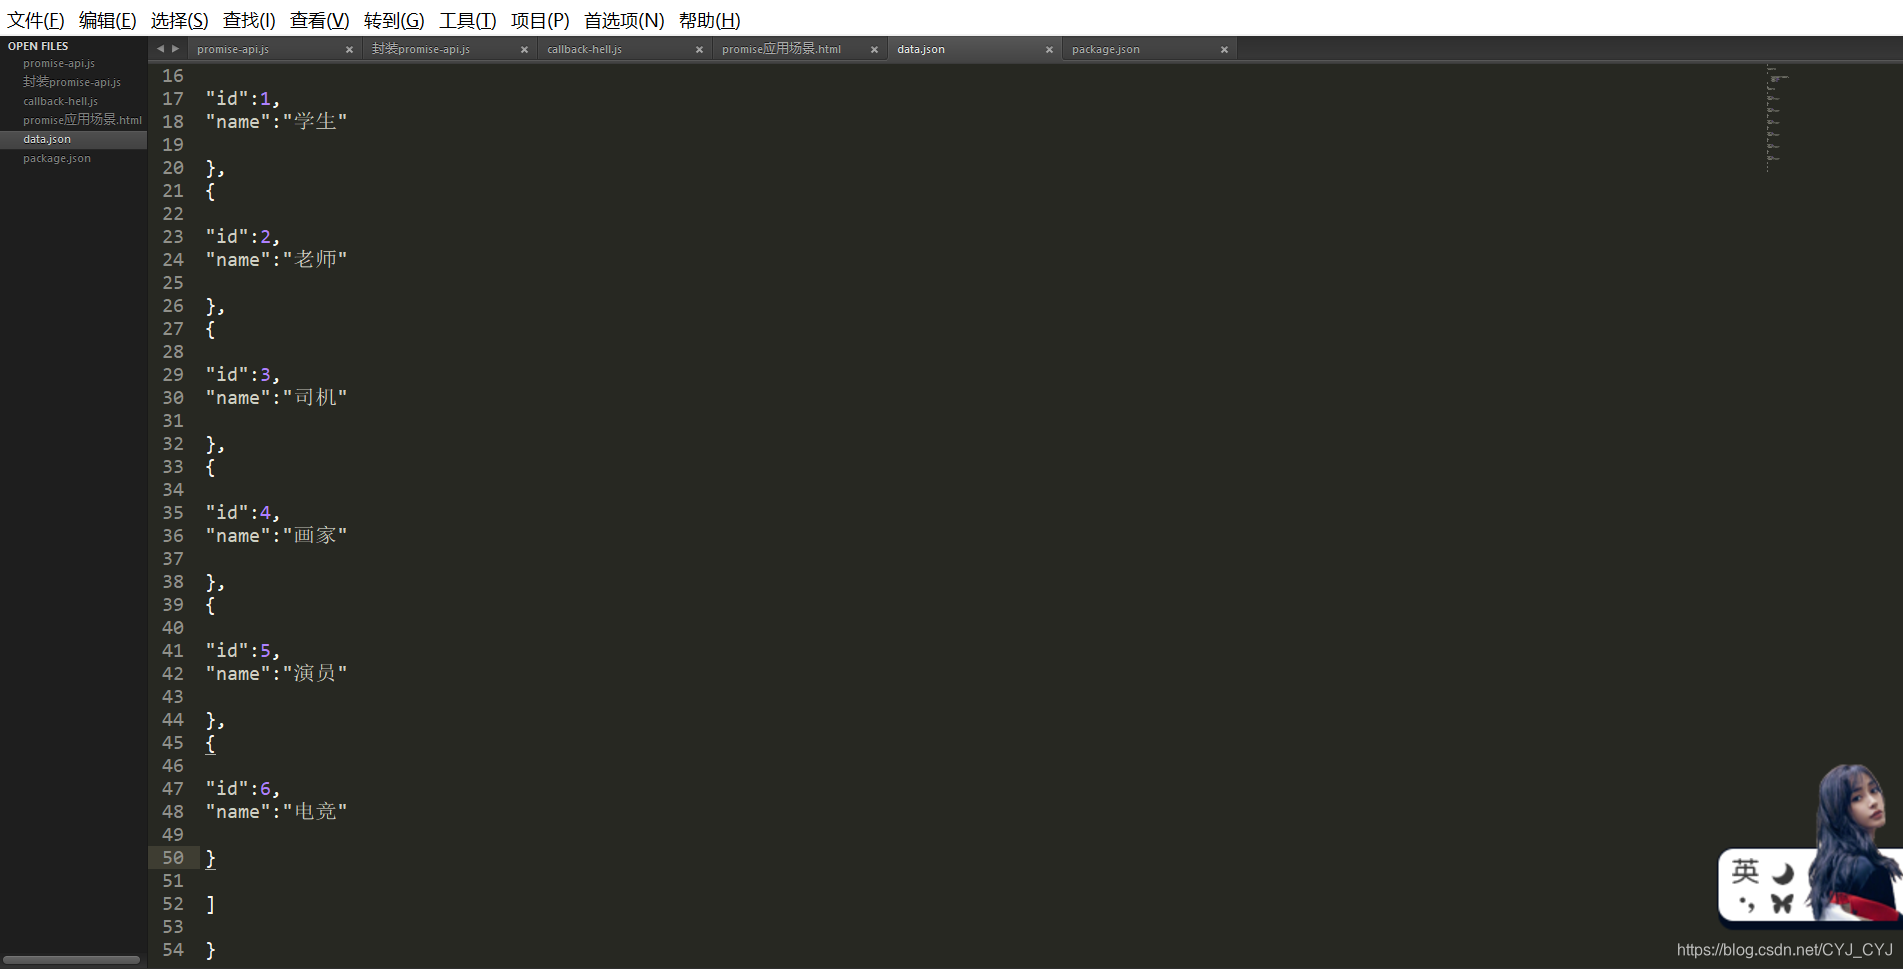Click the "name":"电竞" line
This screenshot has height=969, width=1903.
click(276, 812)
